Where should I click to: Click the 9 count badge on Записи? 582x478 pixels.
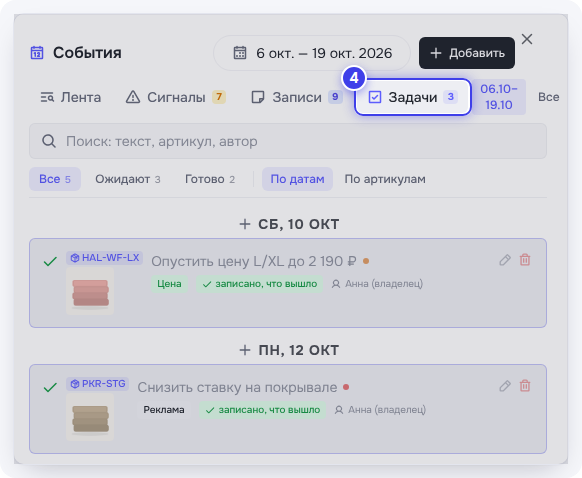pyautogui.click(x=335, y=97)
